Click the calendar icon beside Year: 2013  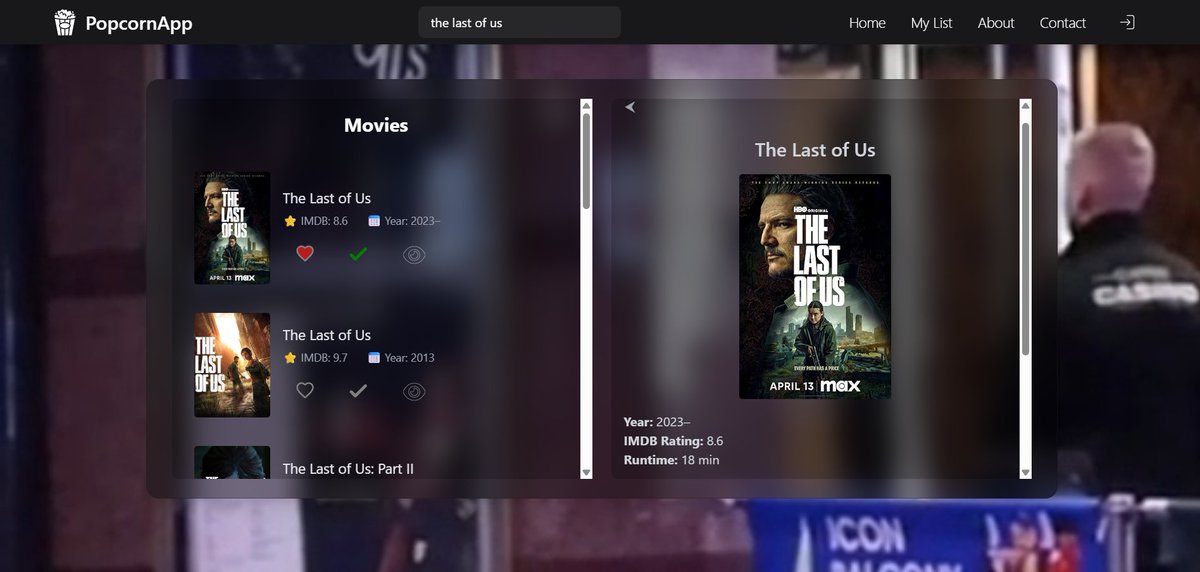tap(374, 358)
